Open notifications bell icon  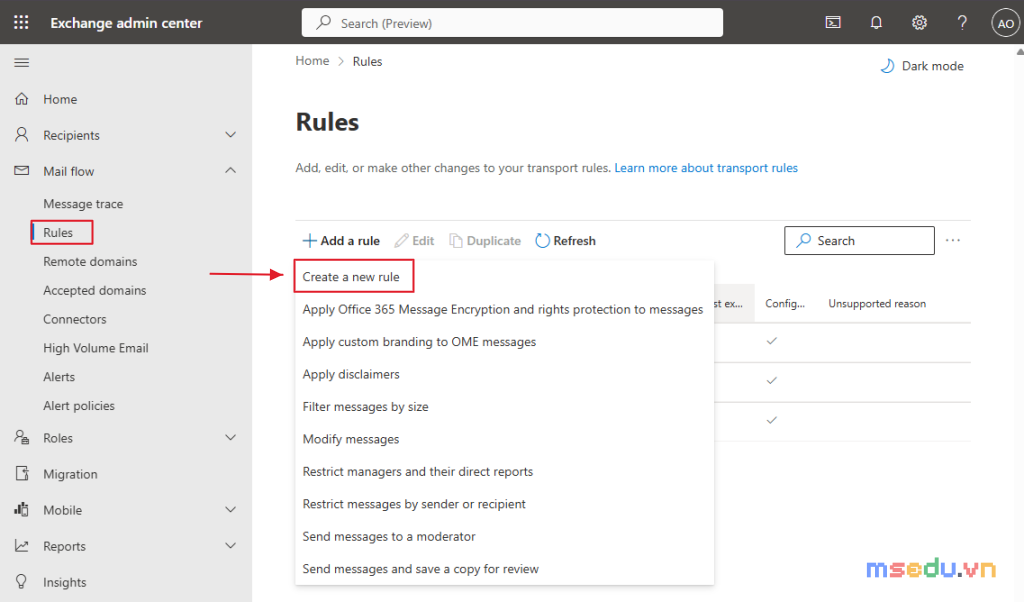click(x=876, y=23)
